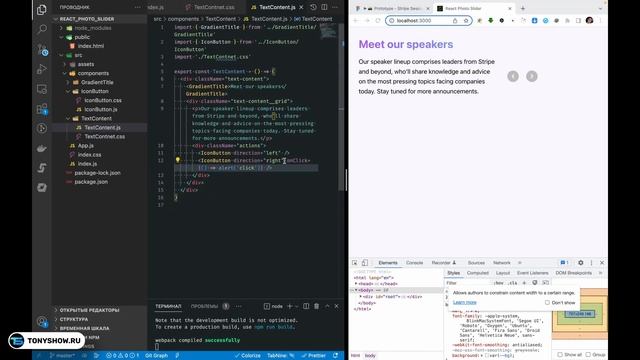This screenshot has width=640, height=360.
Task: Bookmark page with star icon in address bar
Action: click(466, 20)
